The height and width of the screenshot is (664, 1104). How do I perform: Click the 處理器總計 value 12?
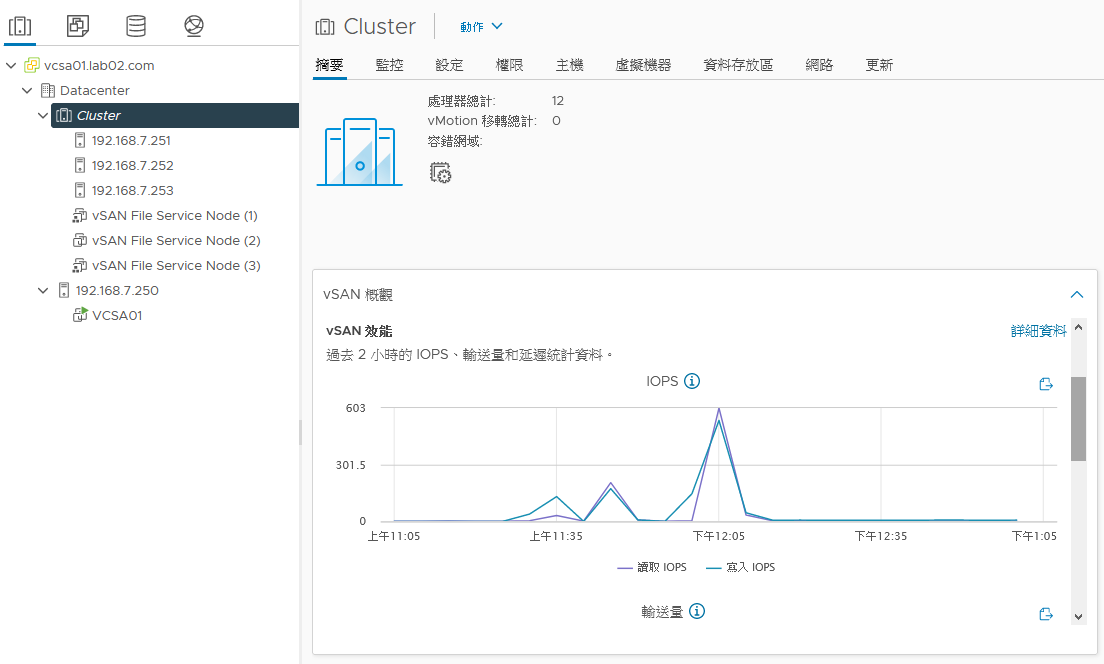click(x=558, y=101)
